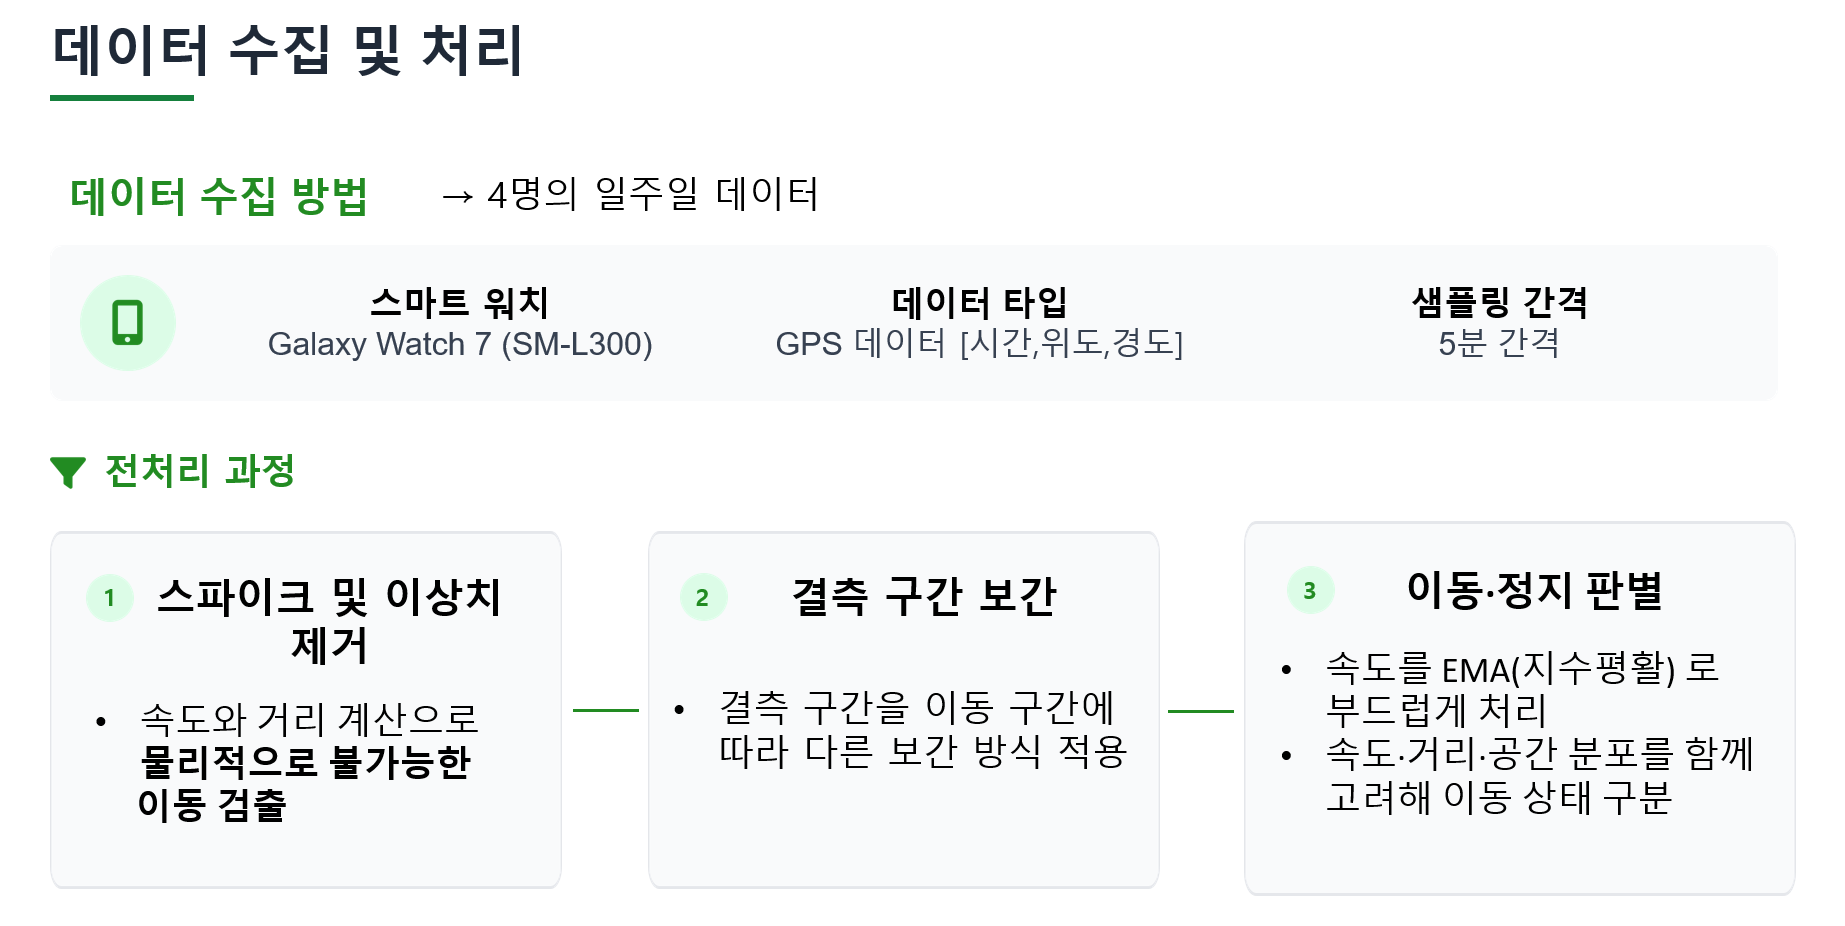
Task: Click the arrow before 4명의 일주일 데이터
Action: coord(457,197)
